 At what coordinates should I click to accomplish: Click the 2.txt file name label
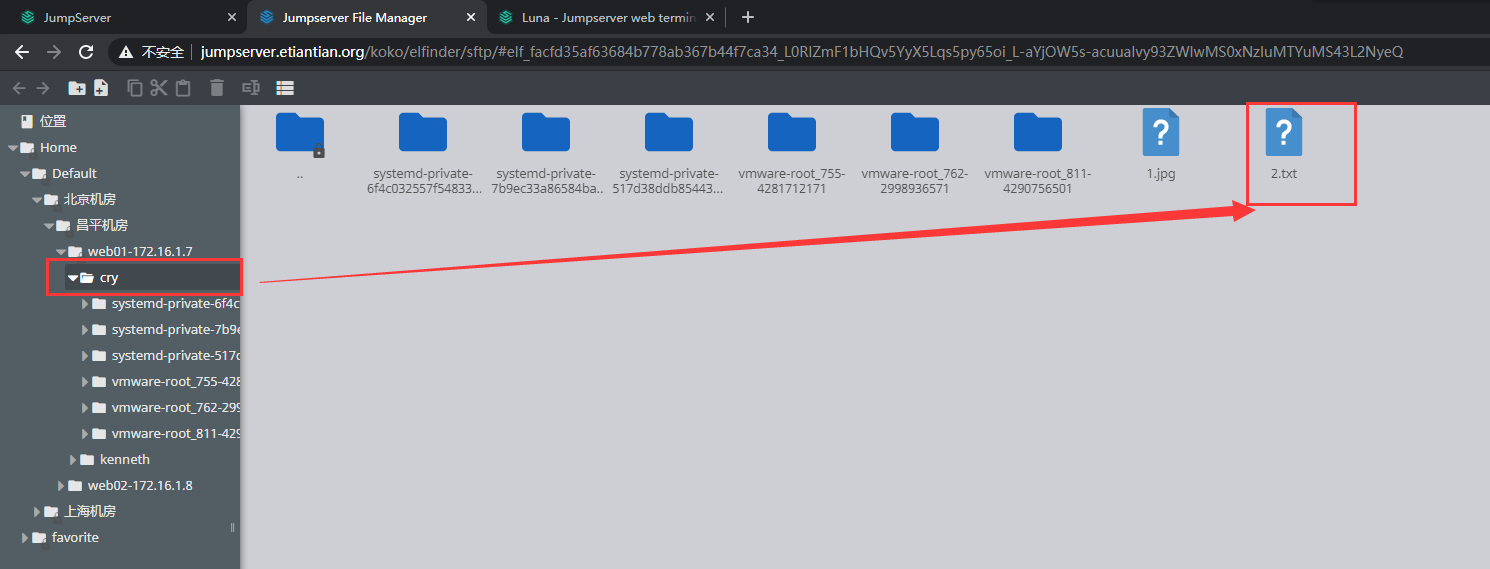(1284, 174)
